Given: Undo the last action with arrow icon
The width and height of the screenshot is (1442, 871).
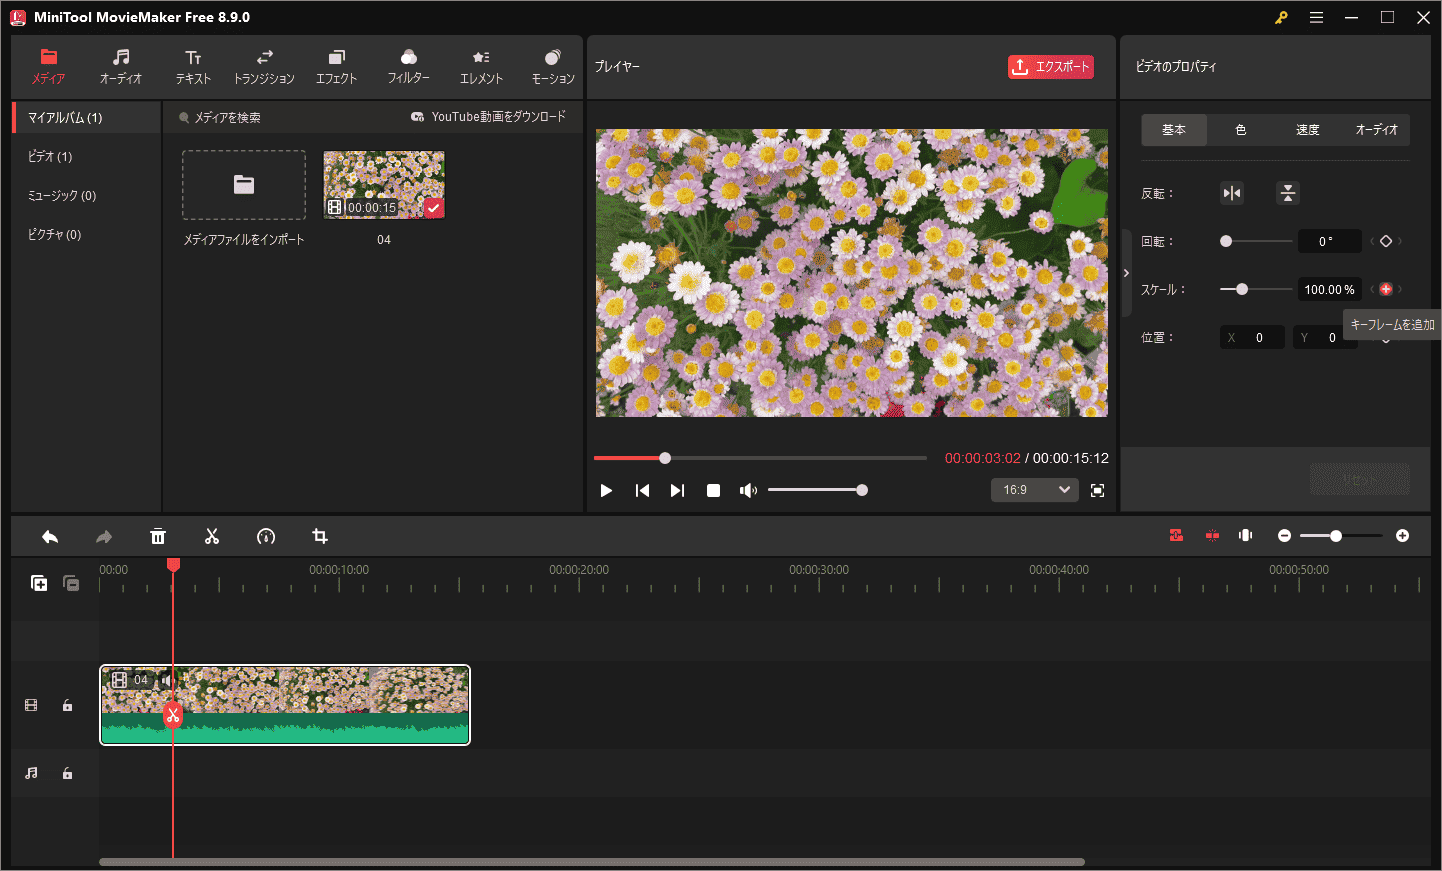Looking at the screenshot, I should [50, 537].
